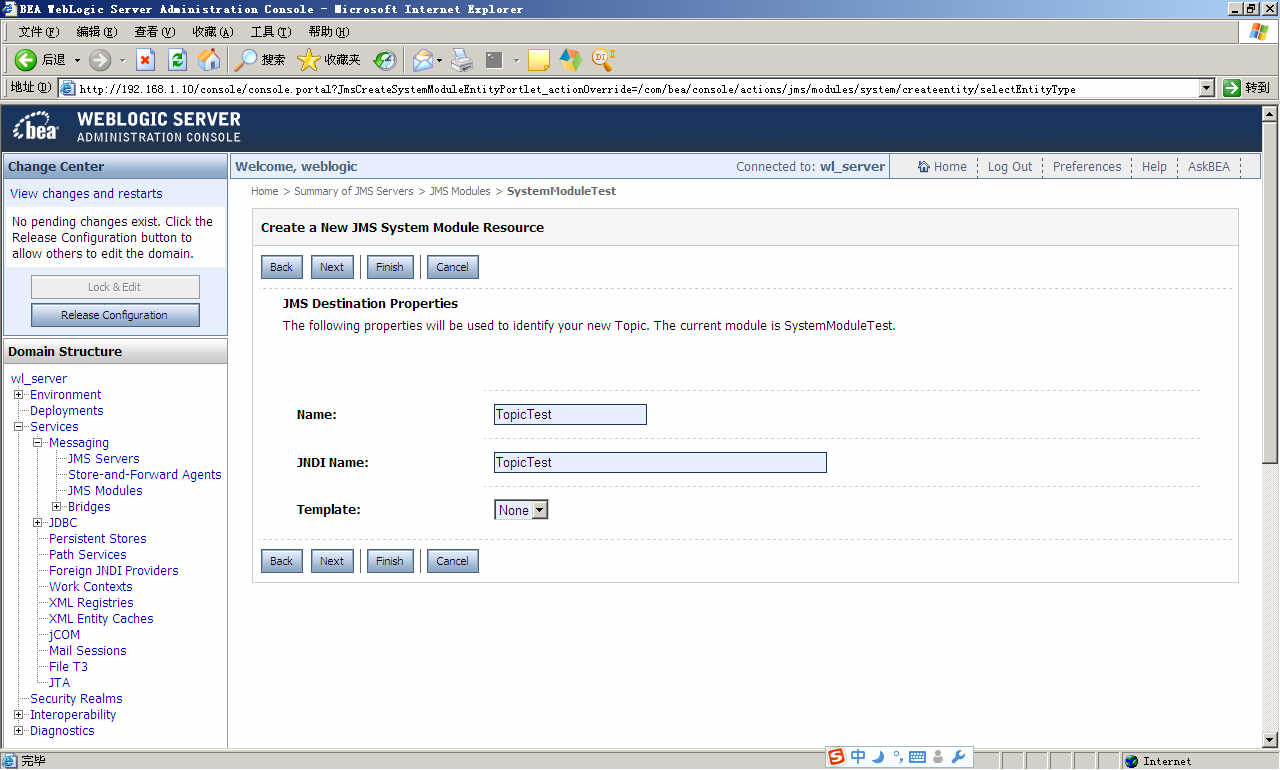Expand the Bridges tree node

[56, 506]
